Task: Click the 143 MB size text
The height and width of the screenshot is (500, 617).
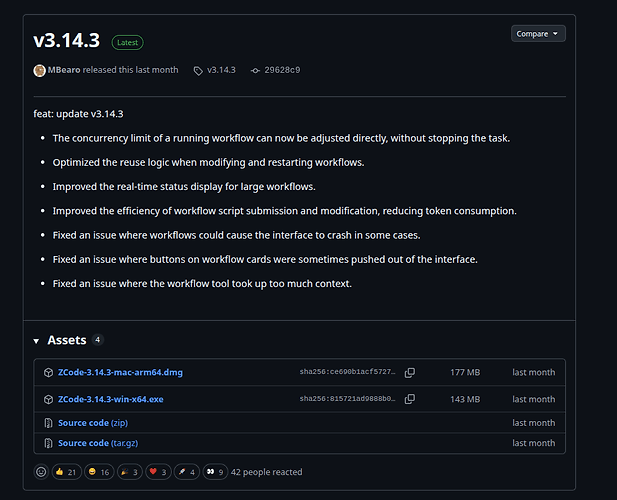Action: click(x=465, y=399)
